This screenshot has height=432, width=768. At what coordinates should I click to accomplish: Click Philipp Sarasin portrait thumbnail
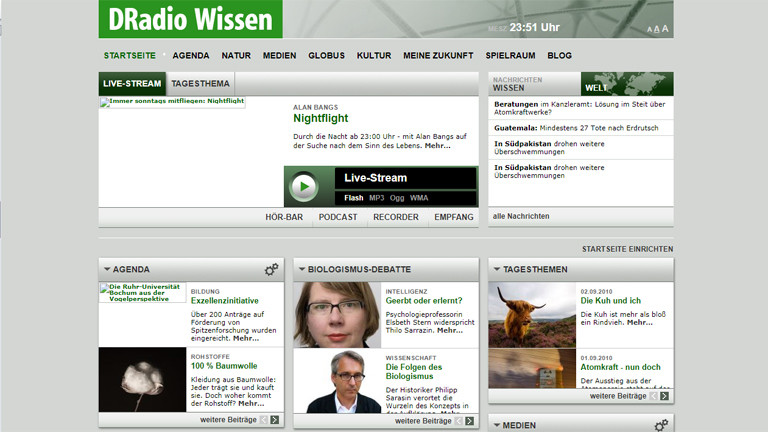coord(337,381)
